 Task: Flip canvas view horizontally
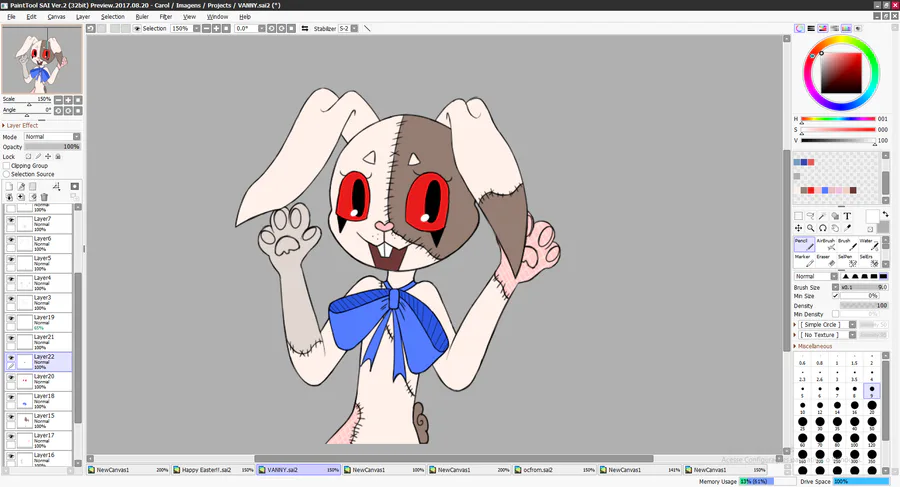point(305,28)
